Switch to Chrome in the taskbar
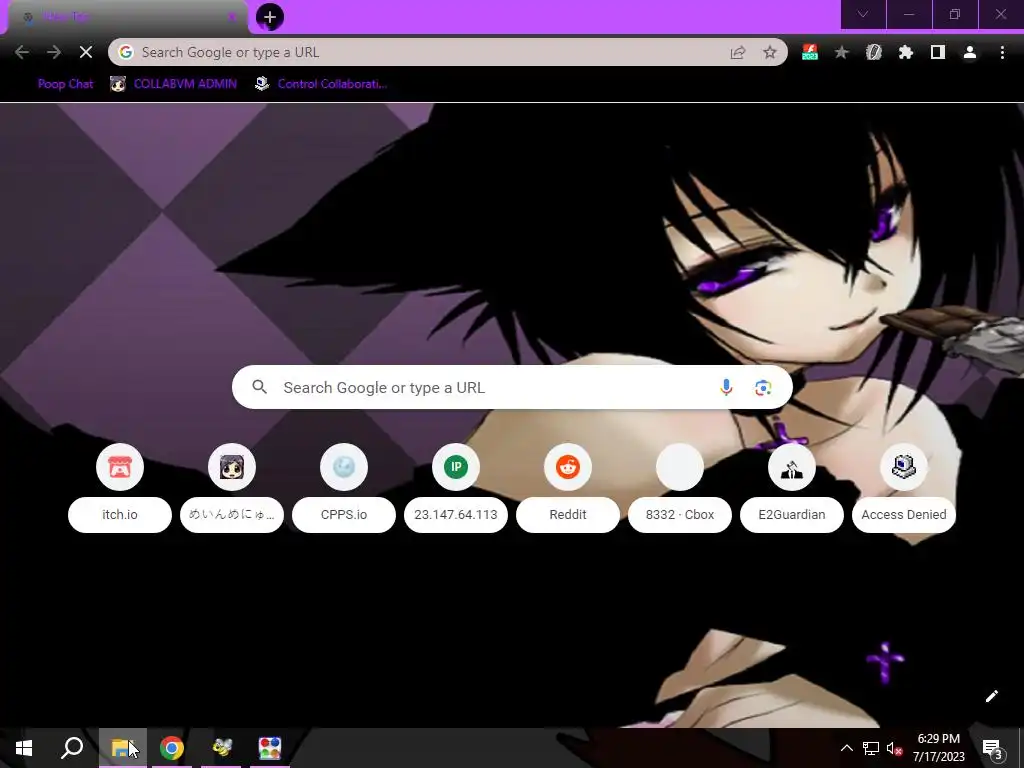Viewport: 1024px width, 768px height. (172, 748)
